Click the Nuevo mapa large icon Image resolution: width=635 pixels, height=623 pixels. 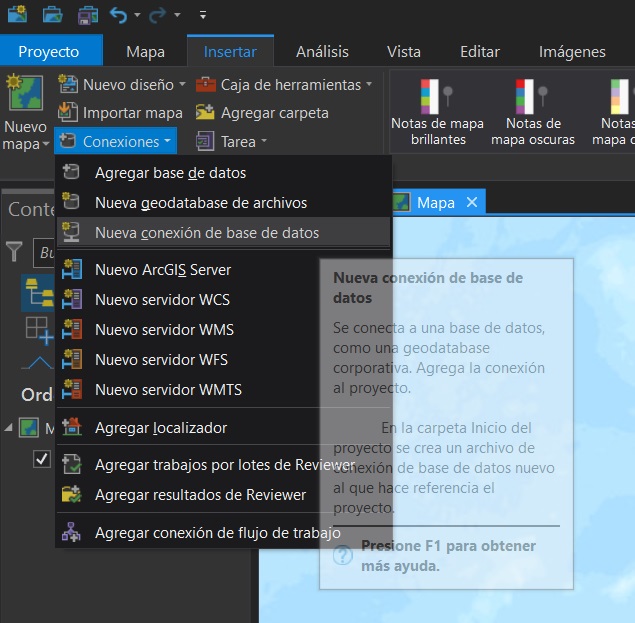[25, 93]
